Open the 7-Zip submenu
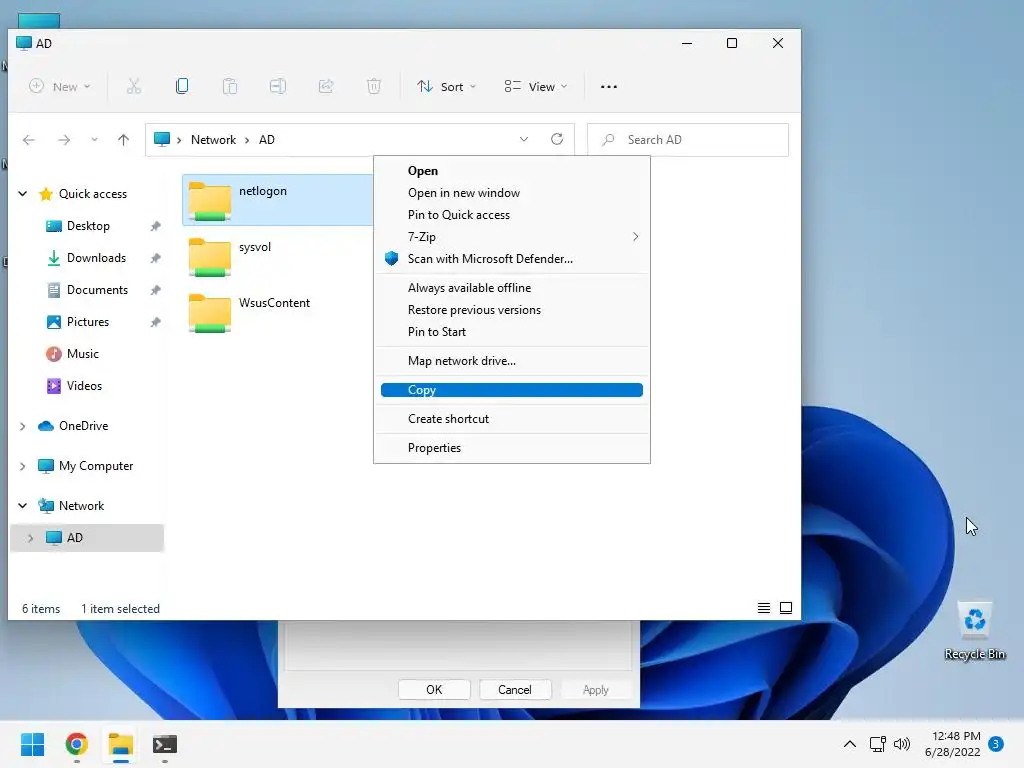The image size is (1024, 768). (512, 236)
